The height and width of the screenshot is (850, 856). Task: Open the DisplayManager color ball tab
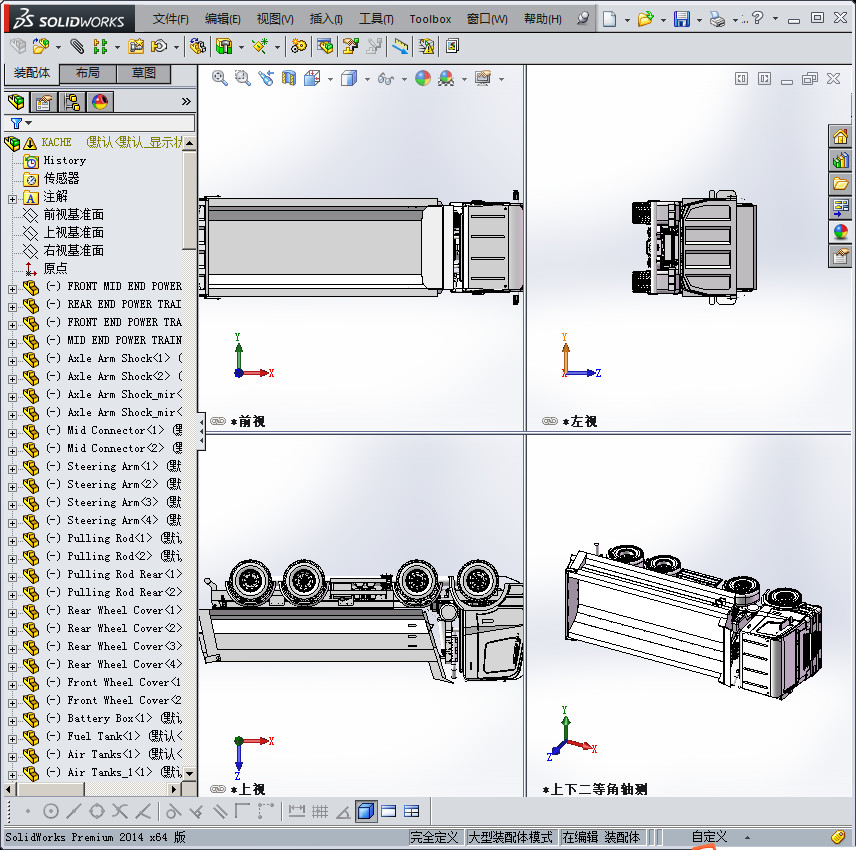click(100, 102)
